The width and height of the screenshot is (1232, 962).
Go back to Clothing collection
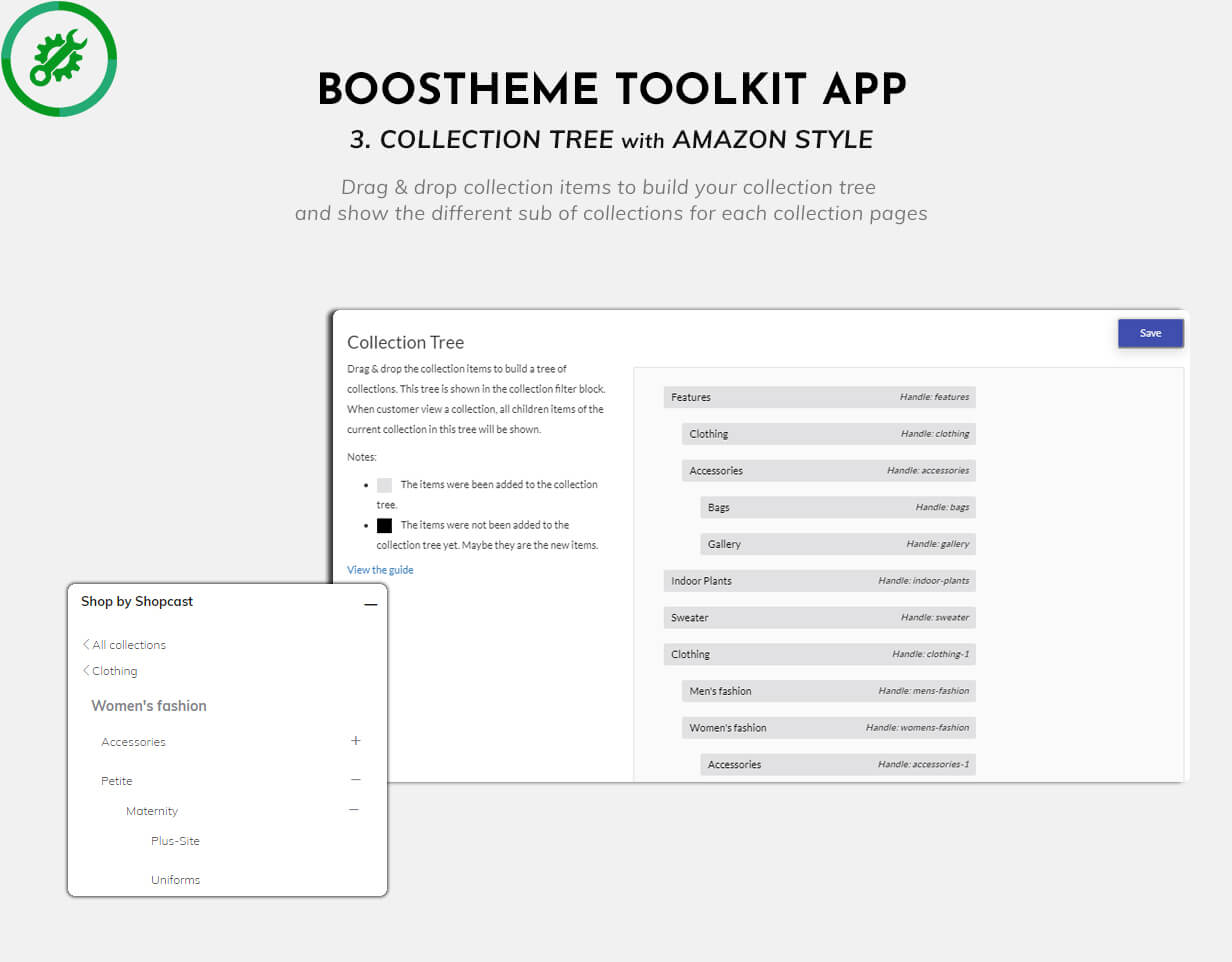pos(110,671)
